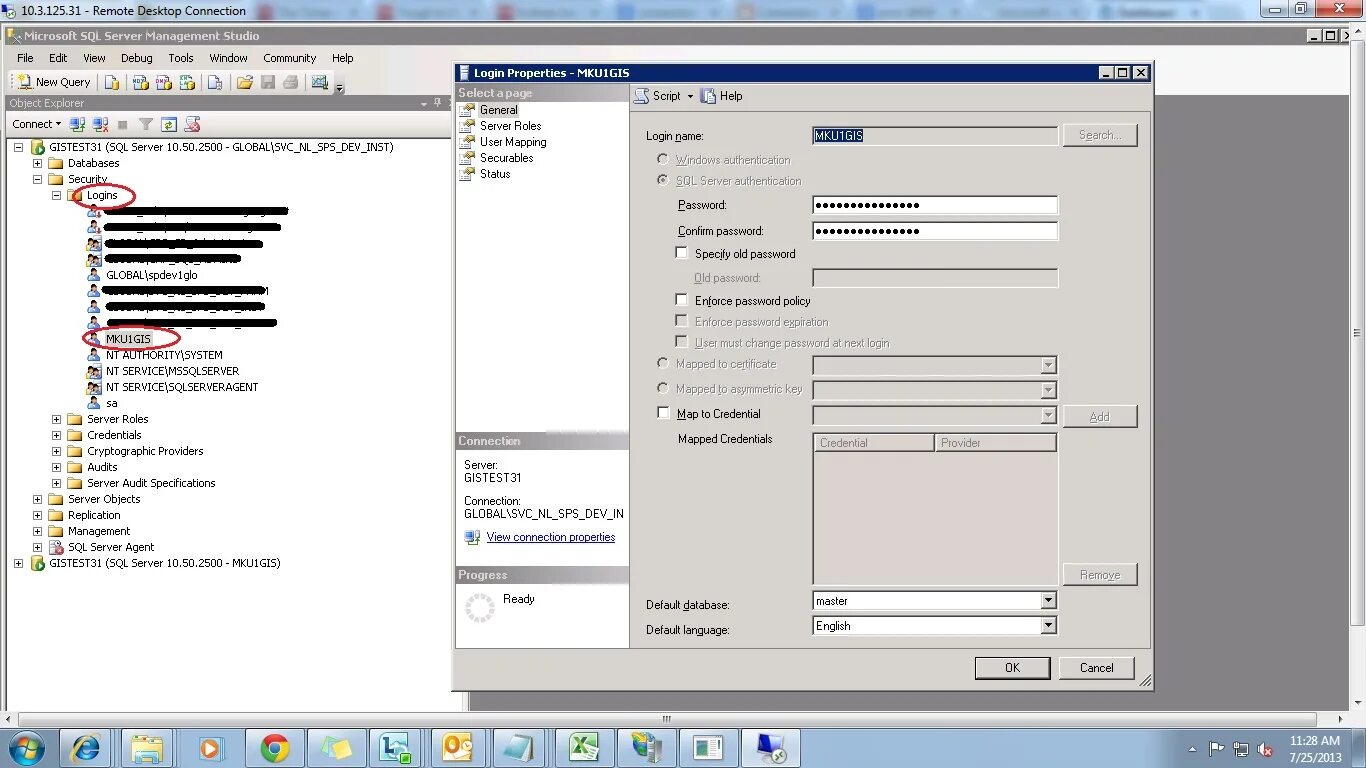Open the Community menu

[x=290, y=58]
